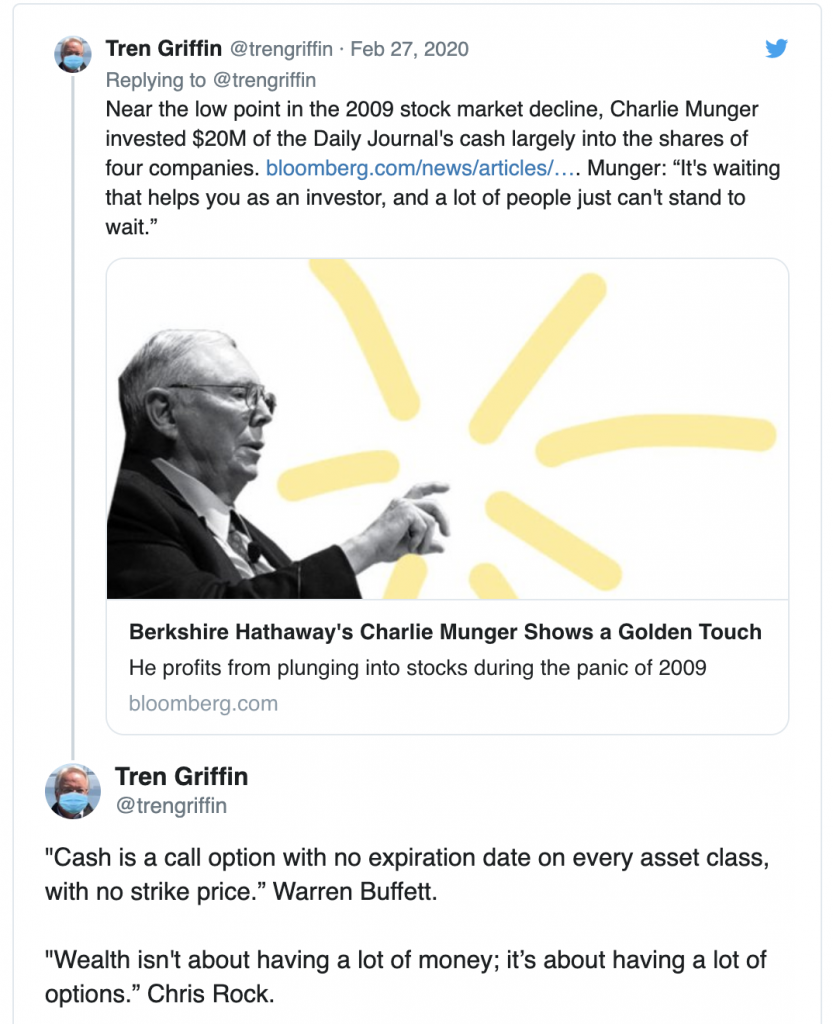Open Tren Griffin's name in the top tweet
This screenshot has height=1024, width=833.
click(x=164, y=49)
